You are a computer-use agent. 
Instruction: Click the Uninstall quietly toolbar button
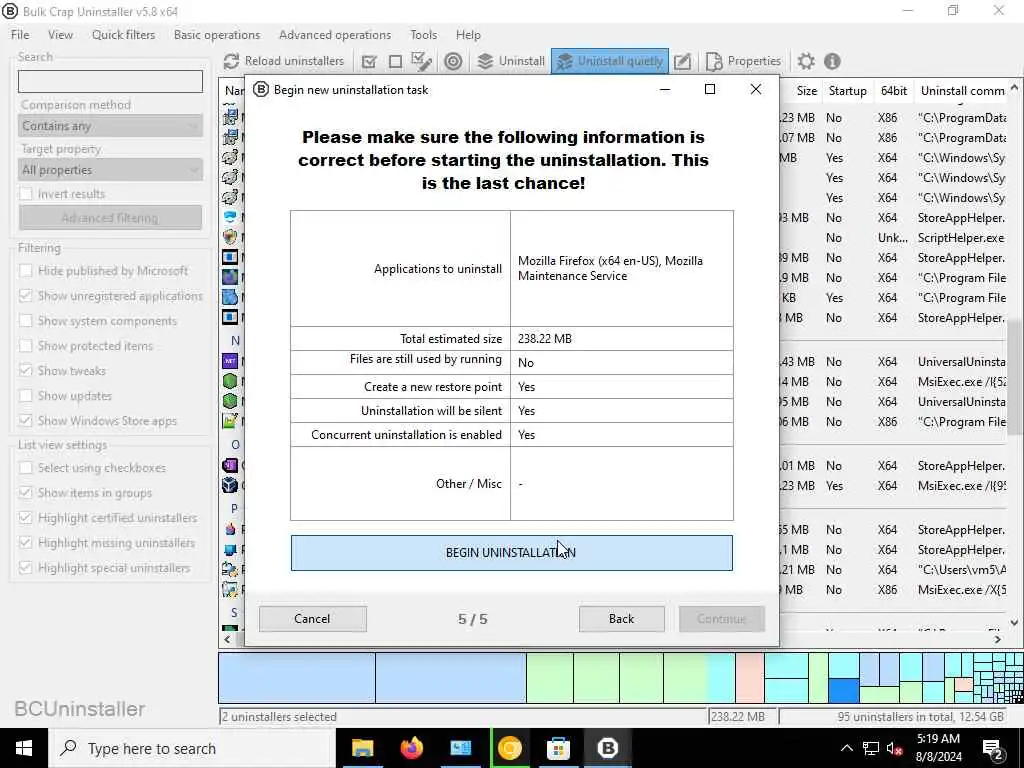coord(610,61)
